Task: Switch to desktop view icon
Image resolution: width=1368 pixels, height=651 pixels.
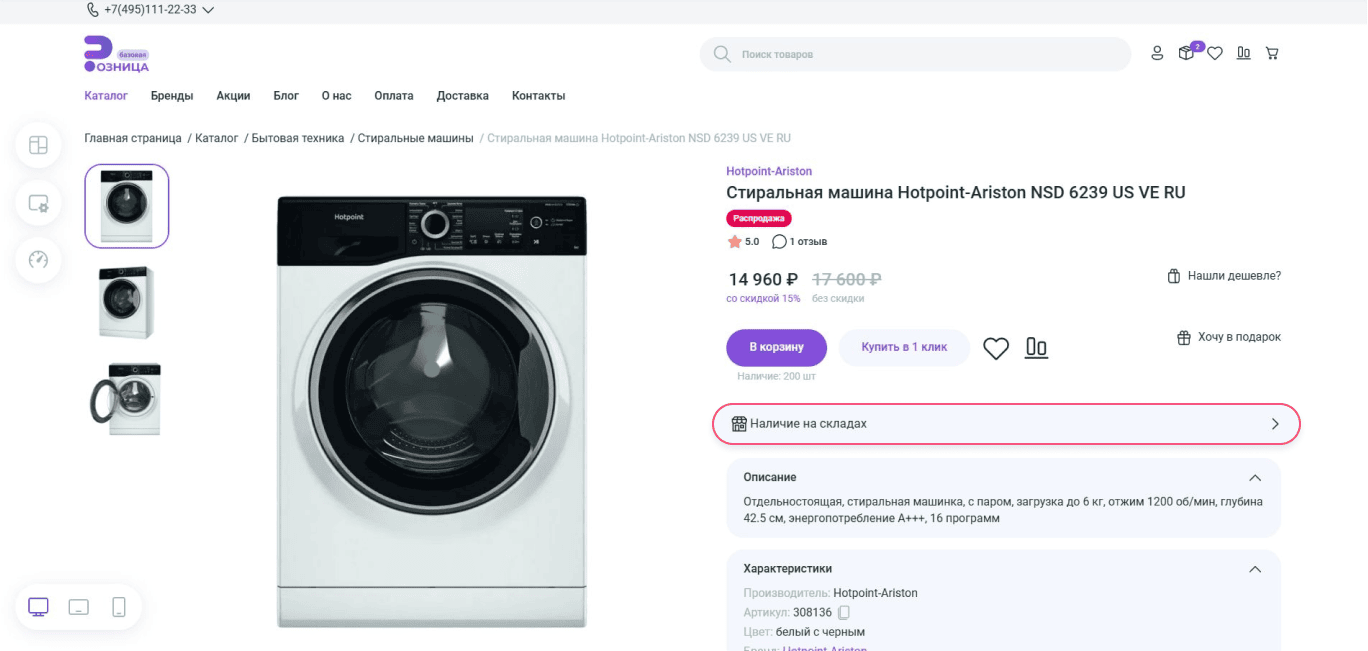Action: click(x=39, y=607)
